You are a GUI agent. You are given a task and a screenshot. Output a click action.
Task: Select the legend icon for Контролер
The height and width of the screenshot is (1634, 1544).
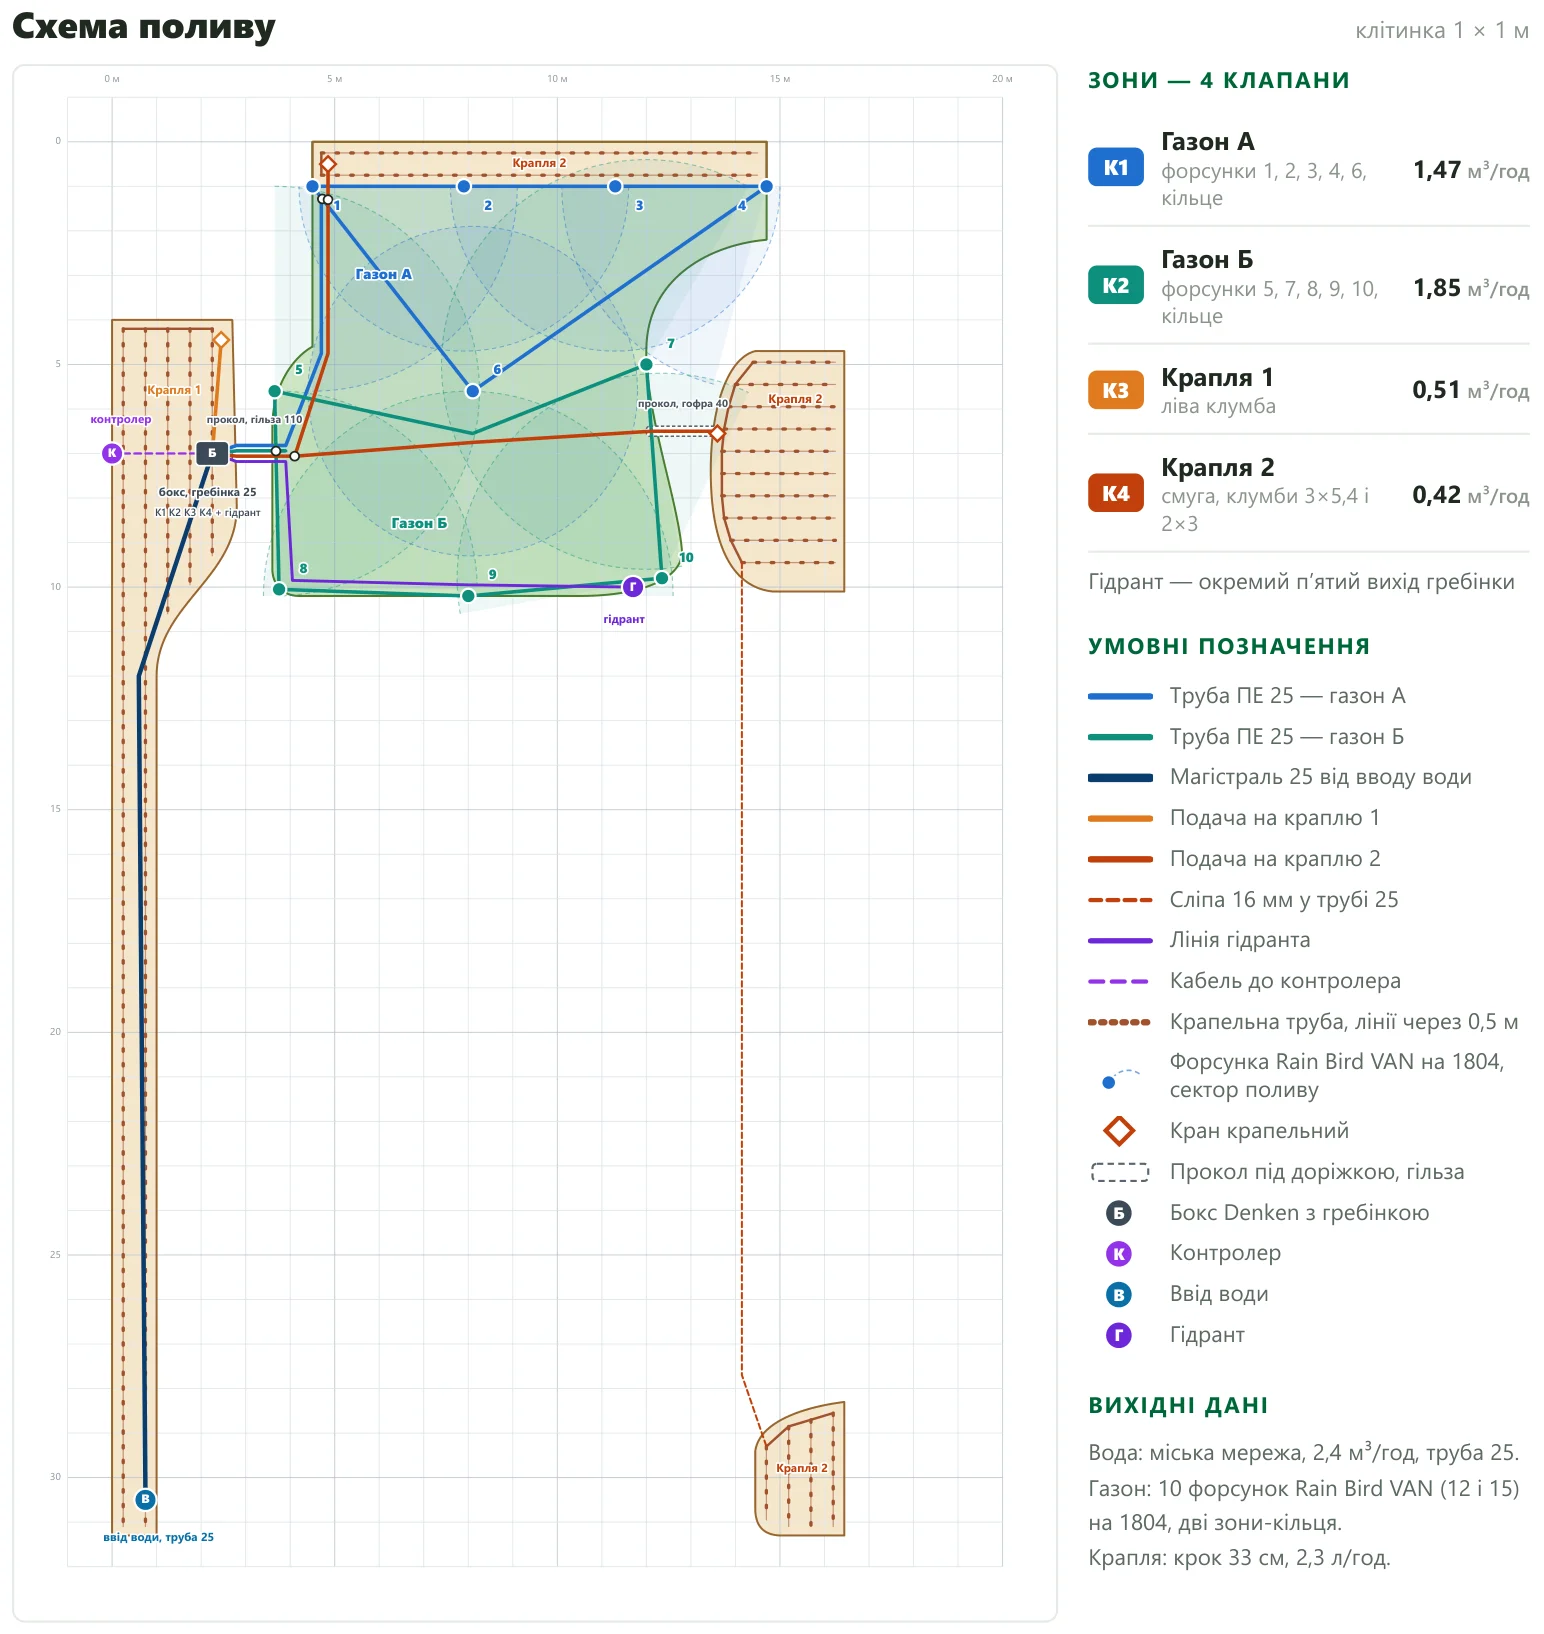pos(1119,1253)
